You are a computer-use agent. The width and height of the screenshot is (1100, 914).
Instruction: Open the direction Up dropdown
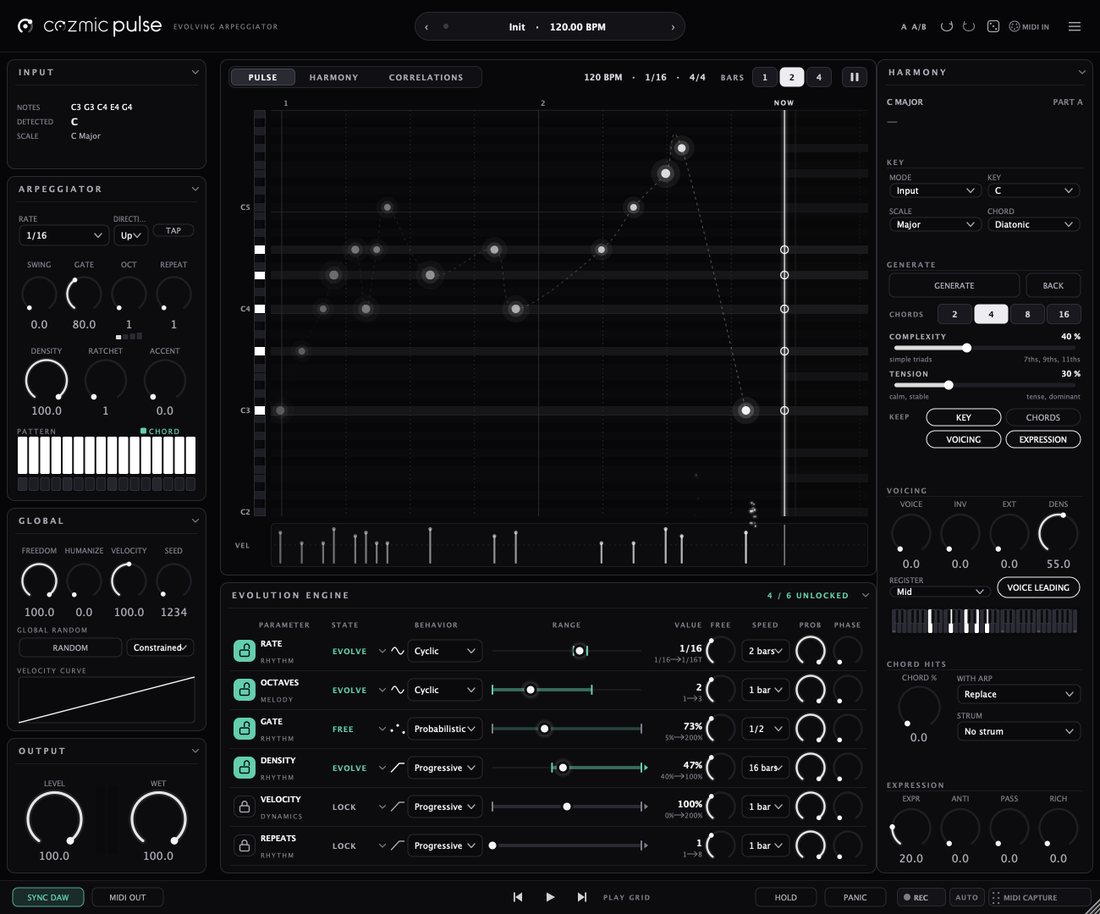(x=130, y=235)
